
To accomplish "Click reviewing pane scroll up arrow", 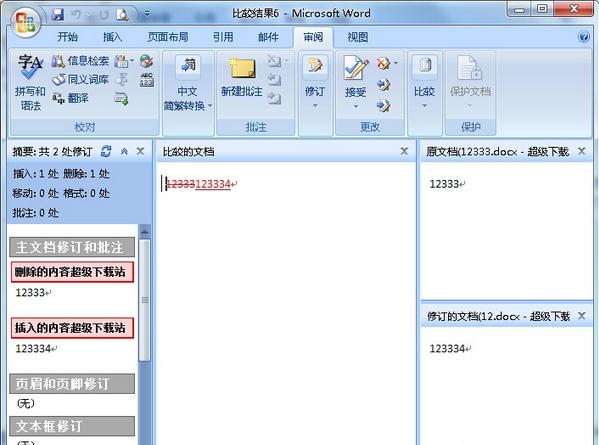I will coord(144,231).
